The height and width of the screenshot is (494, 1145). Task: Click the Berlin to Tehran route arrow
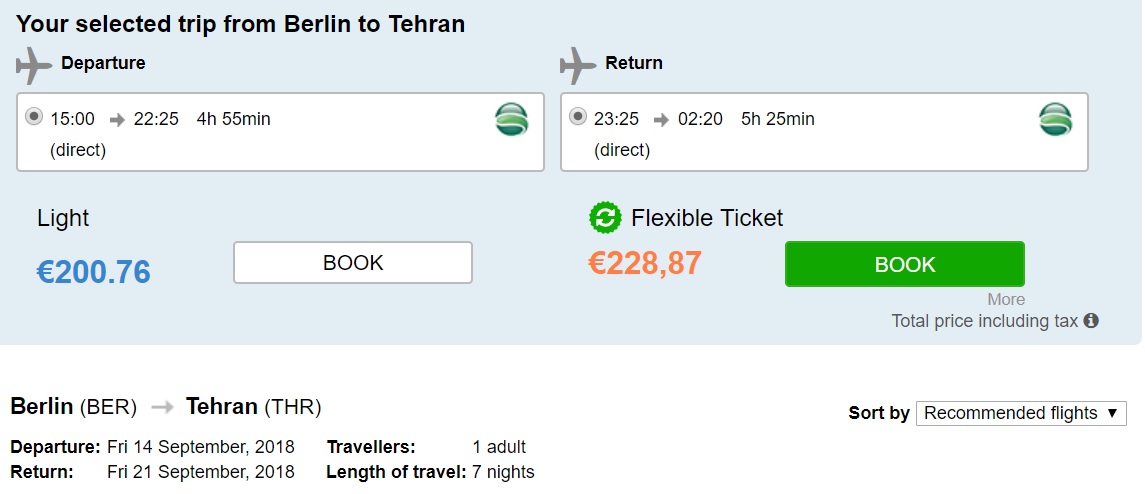[x=162, y=407]
